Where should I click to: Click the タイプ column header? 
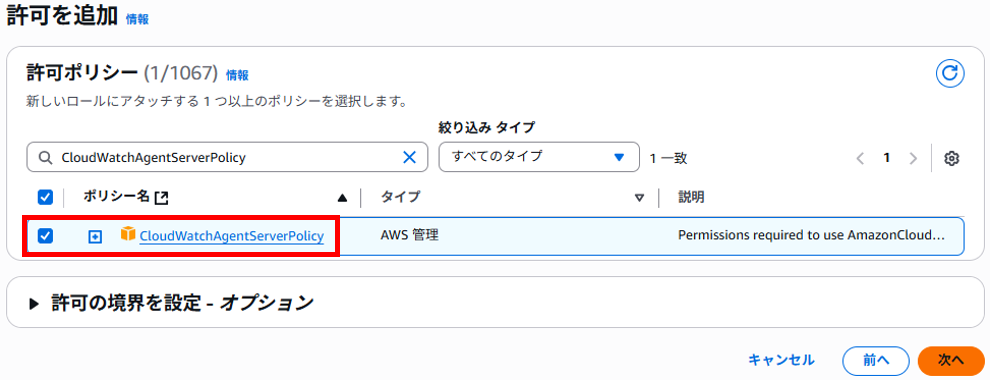400,197
